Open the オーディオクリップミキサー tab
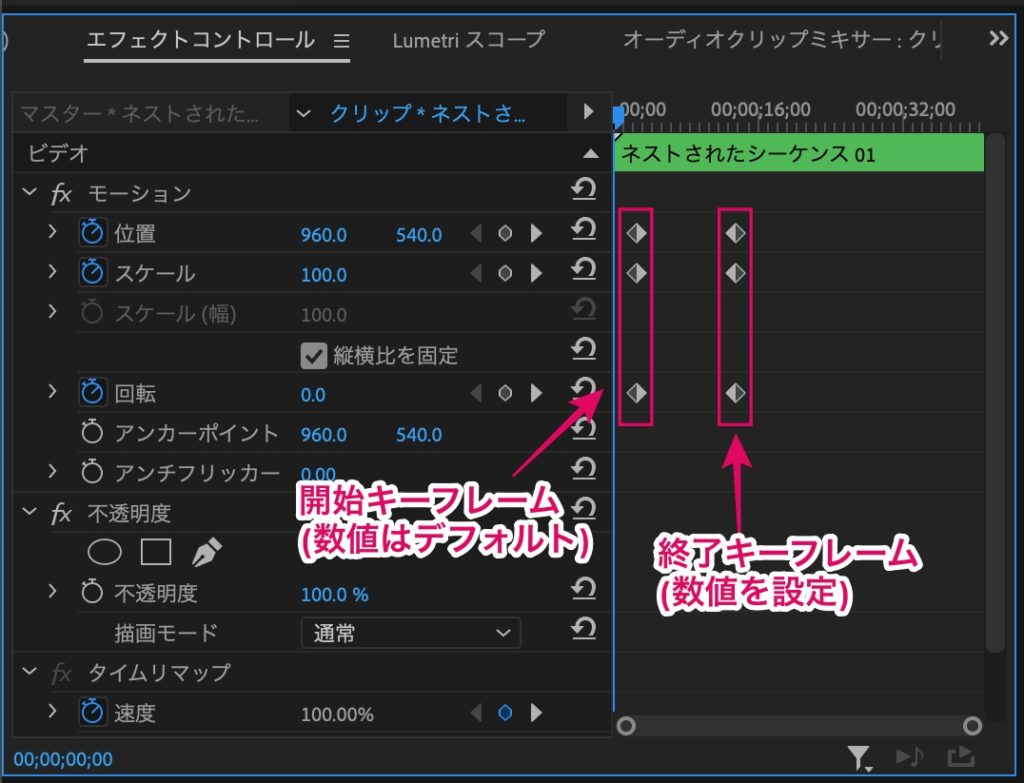Viewport: 1024px width, 783px height. 782,40
